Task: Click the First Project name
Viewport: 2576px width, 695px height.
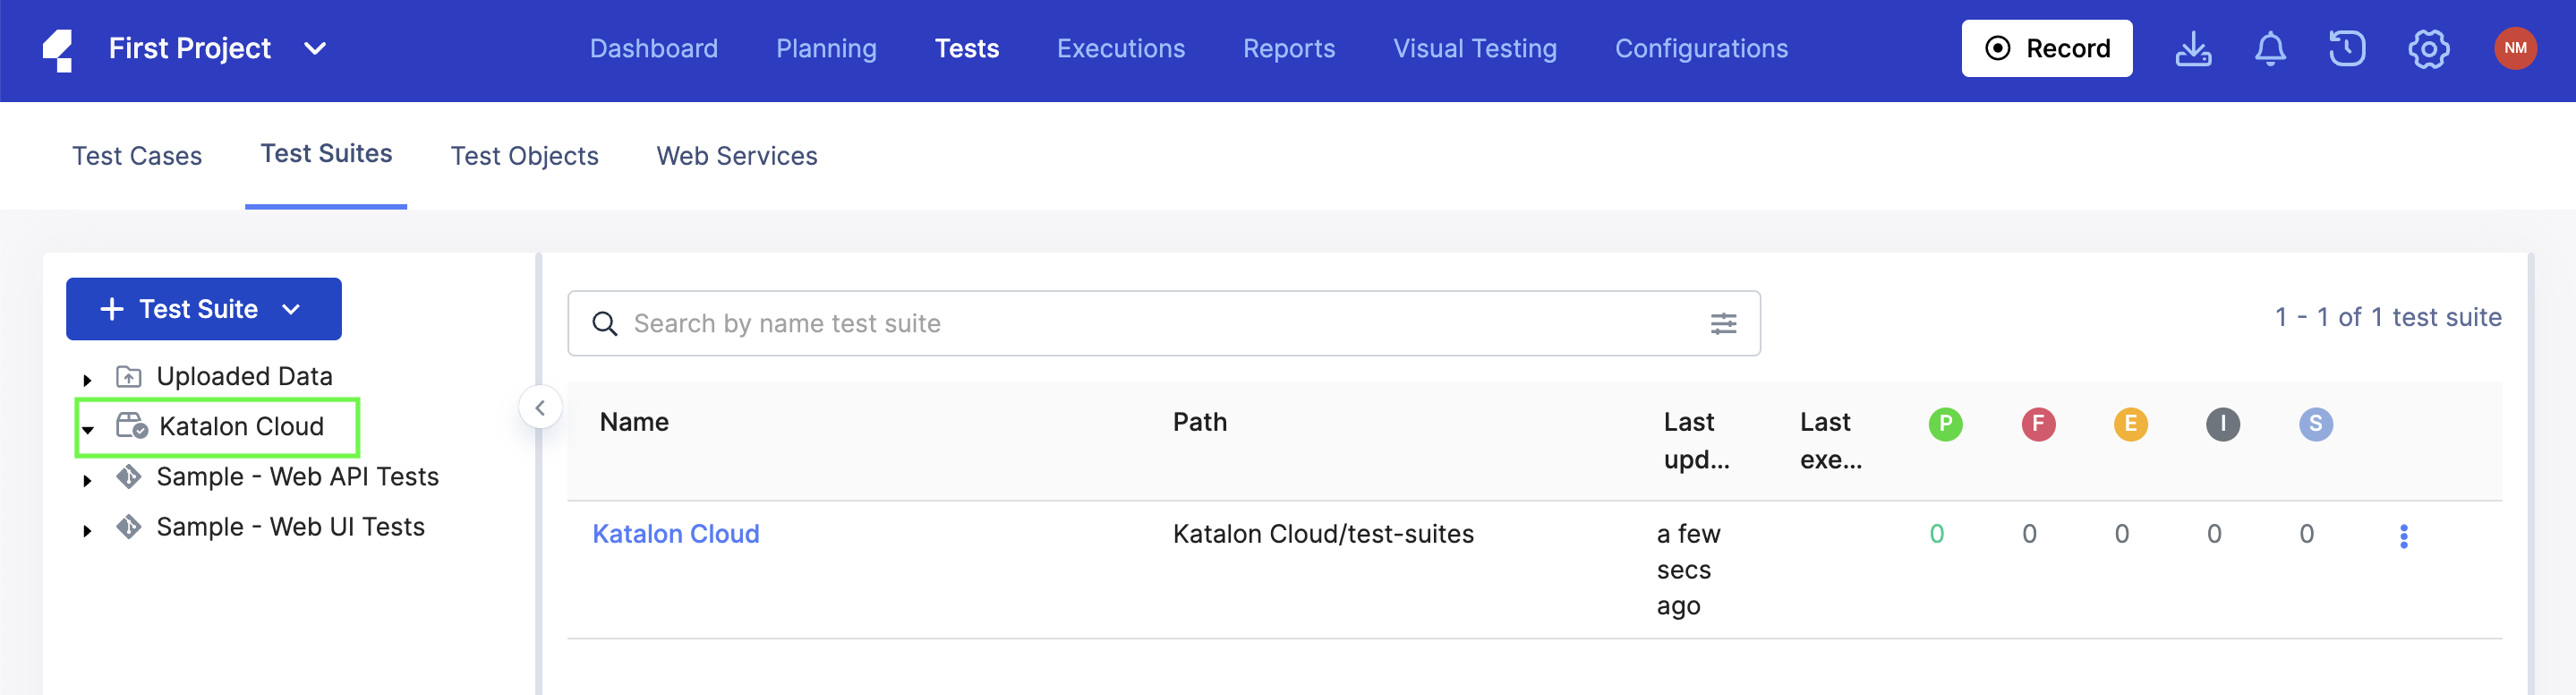Action: (x=189, y=49)
